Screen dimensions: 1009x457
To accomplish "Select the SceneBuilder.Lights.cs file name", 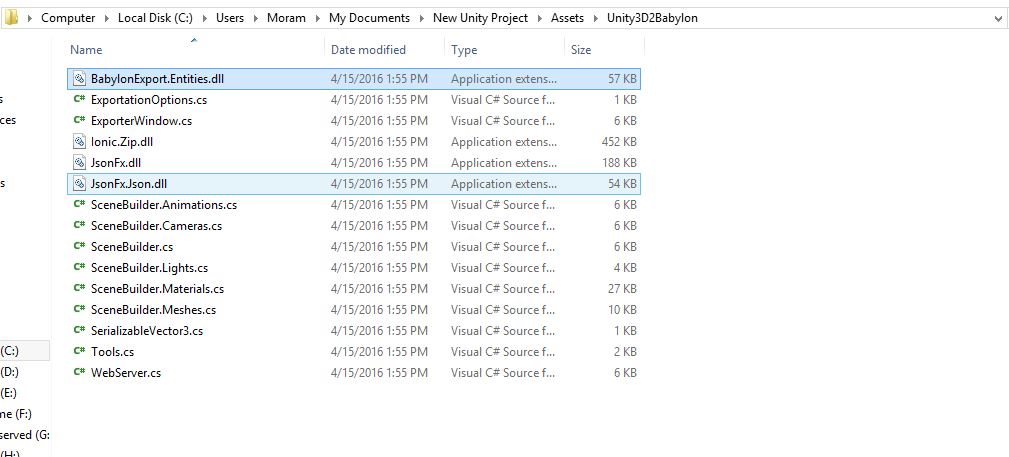I will (x=149, y=268).
